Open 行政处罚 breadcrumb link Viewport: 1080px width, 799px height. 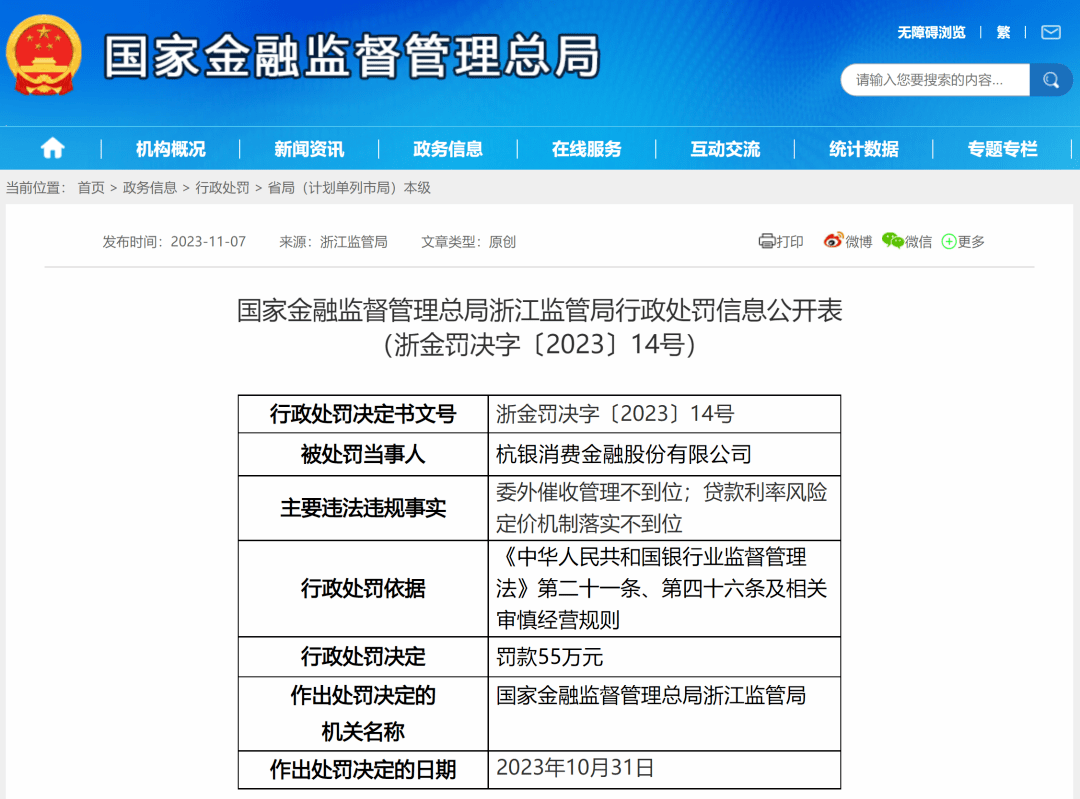pos(222,187)
